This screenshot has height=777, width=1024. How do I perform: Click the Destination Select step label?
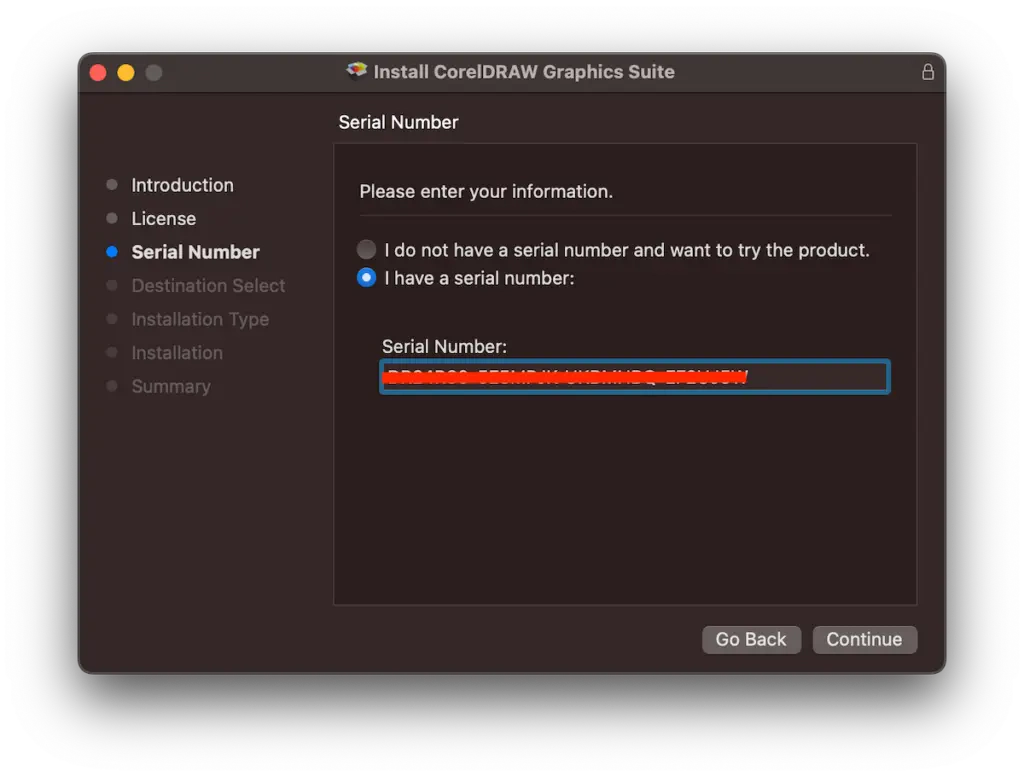click(x=208, y=286)
